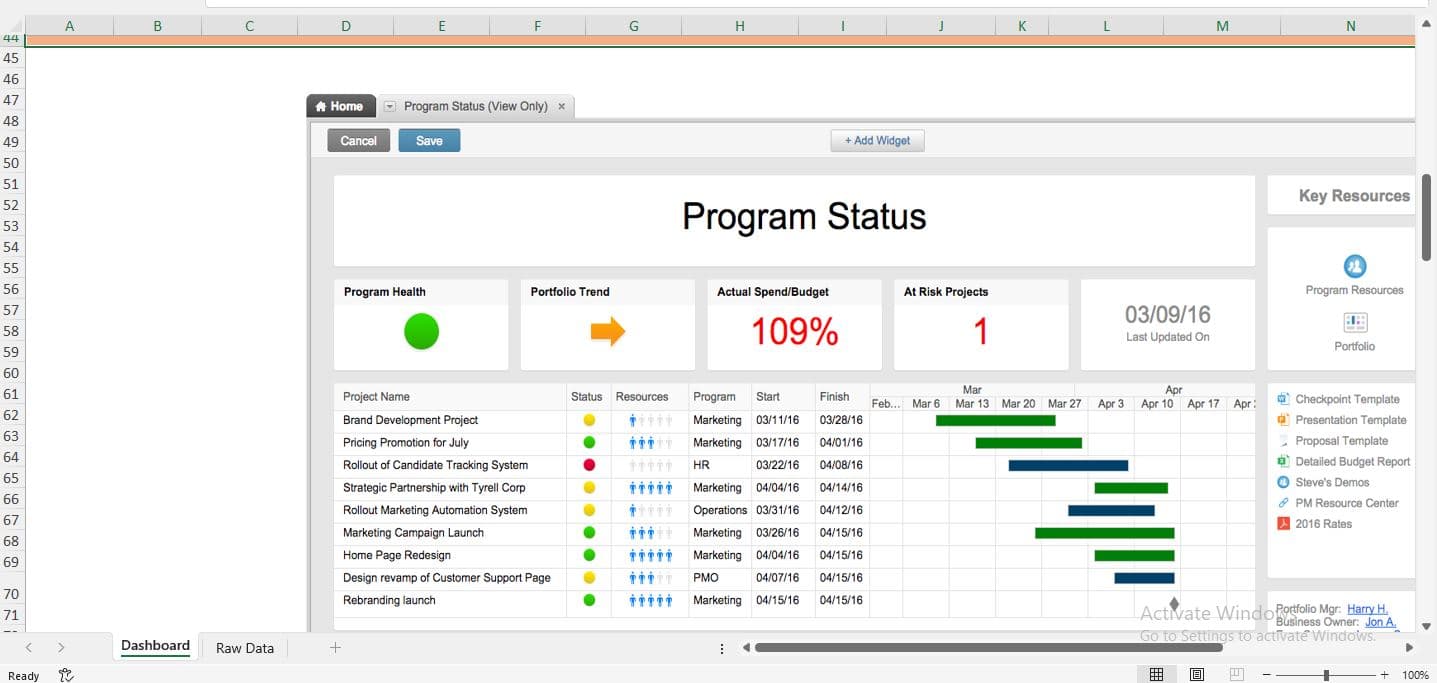1437x683 pixels.
Task: Open the Jon A. business owner link
Action: pos(1380,622)
